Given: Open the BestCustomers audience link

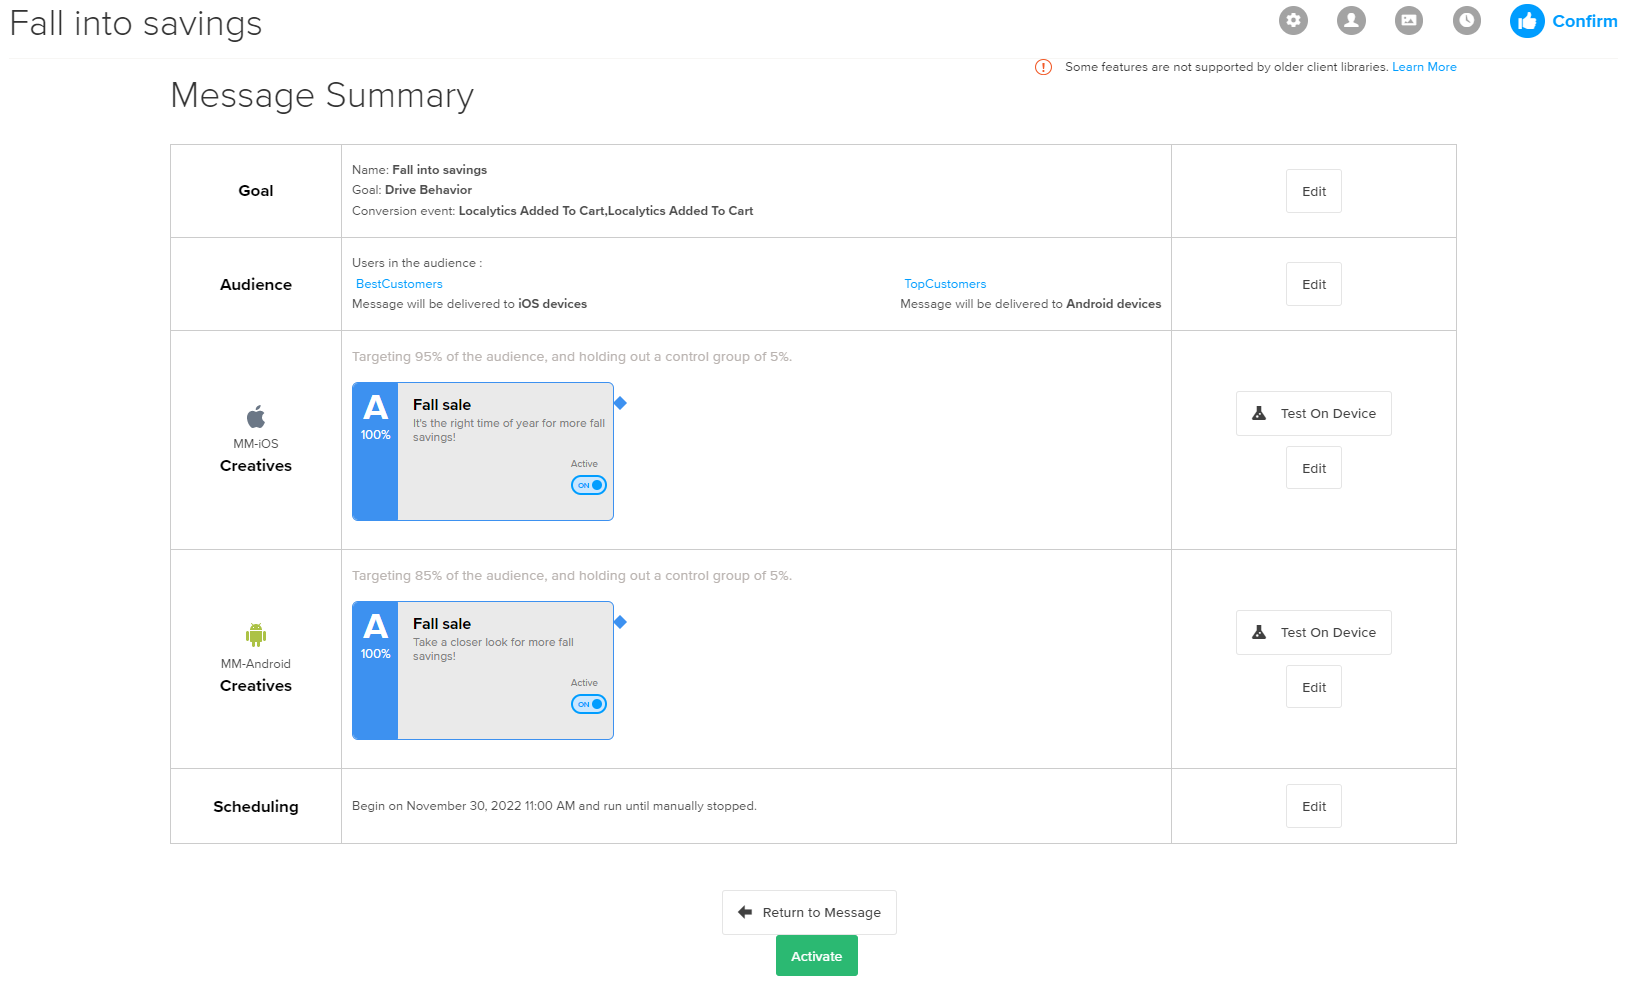Looking at the screenshot, I should coord(399,284).
